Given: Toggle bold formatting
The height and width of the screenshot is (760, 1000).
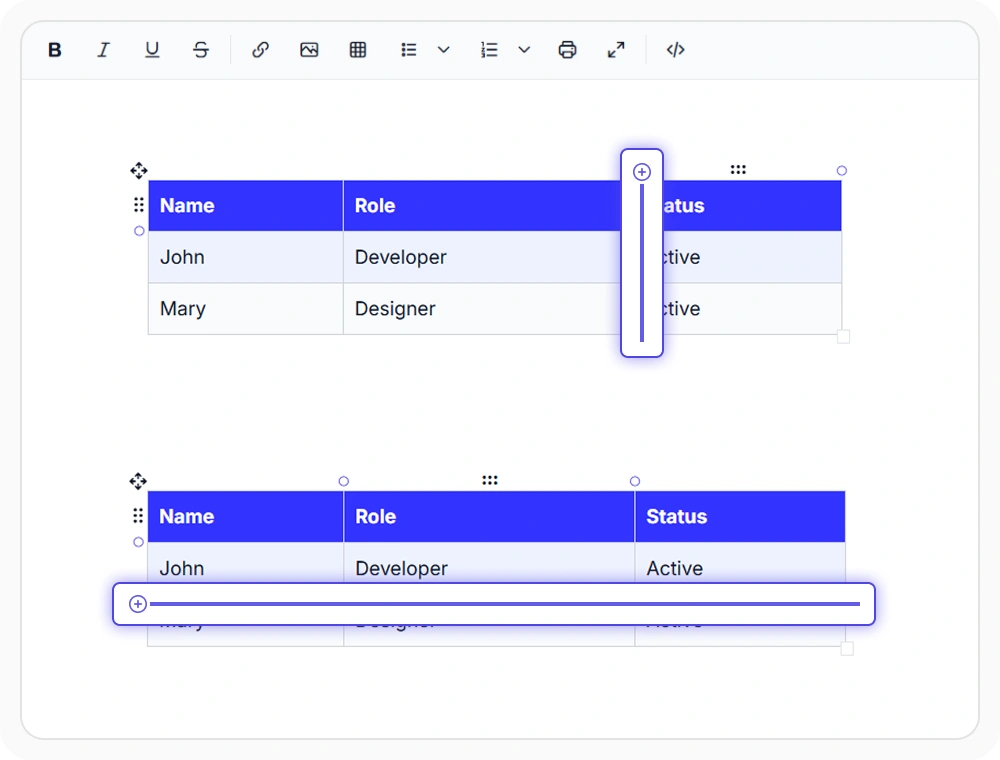Looking at the screenshot, I should (x=55, y=50).
